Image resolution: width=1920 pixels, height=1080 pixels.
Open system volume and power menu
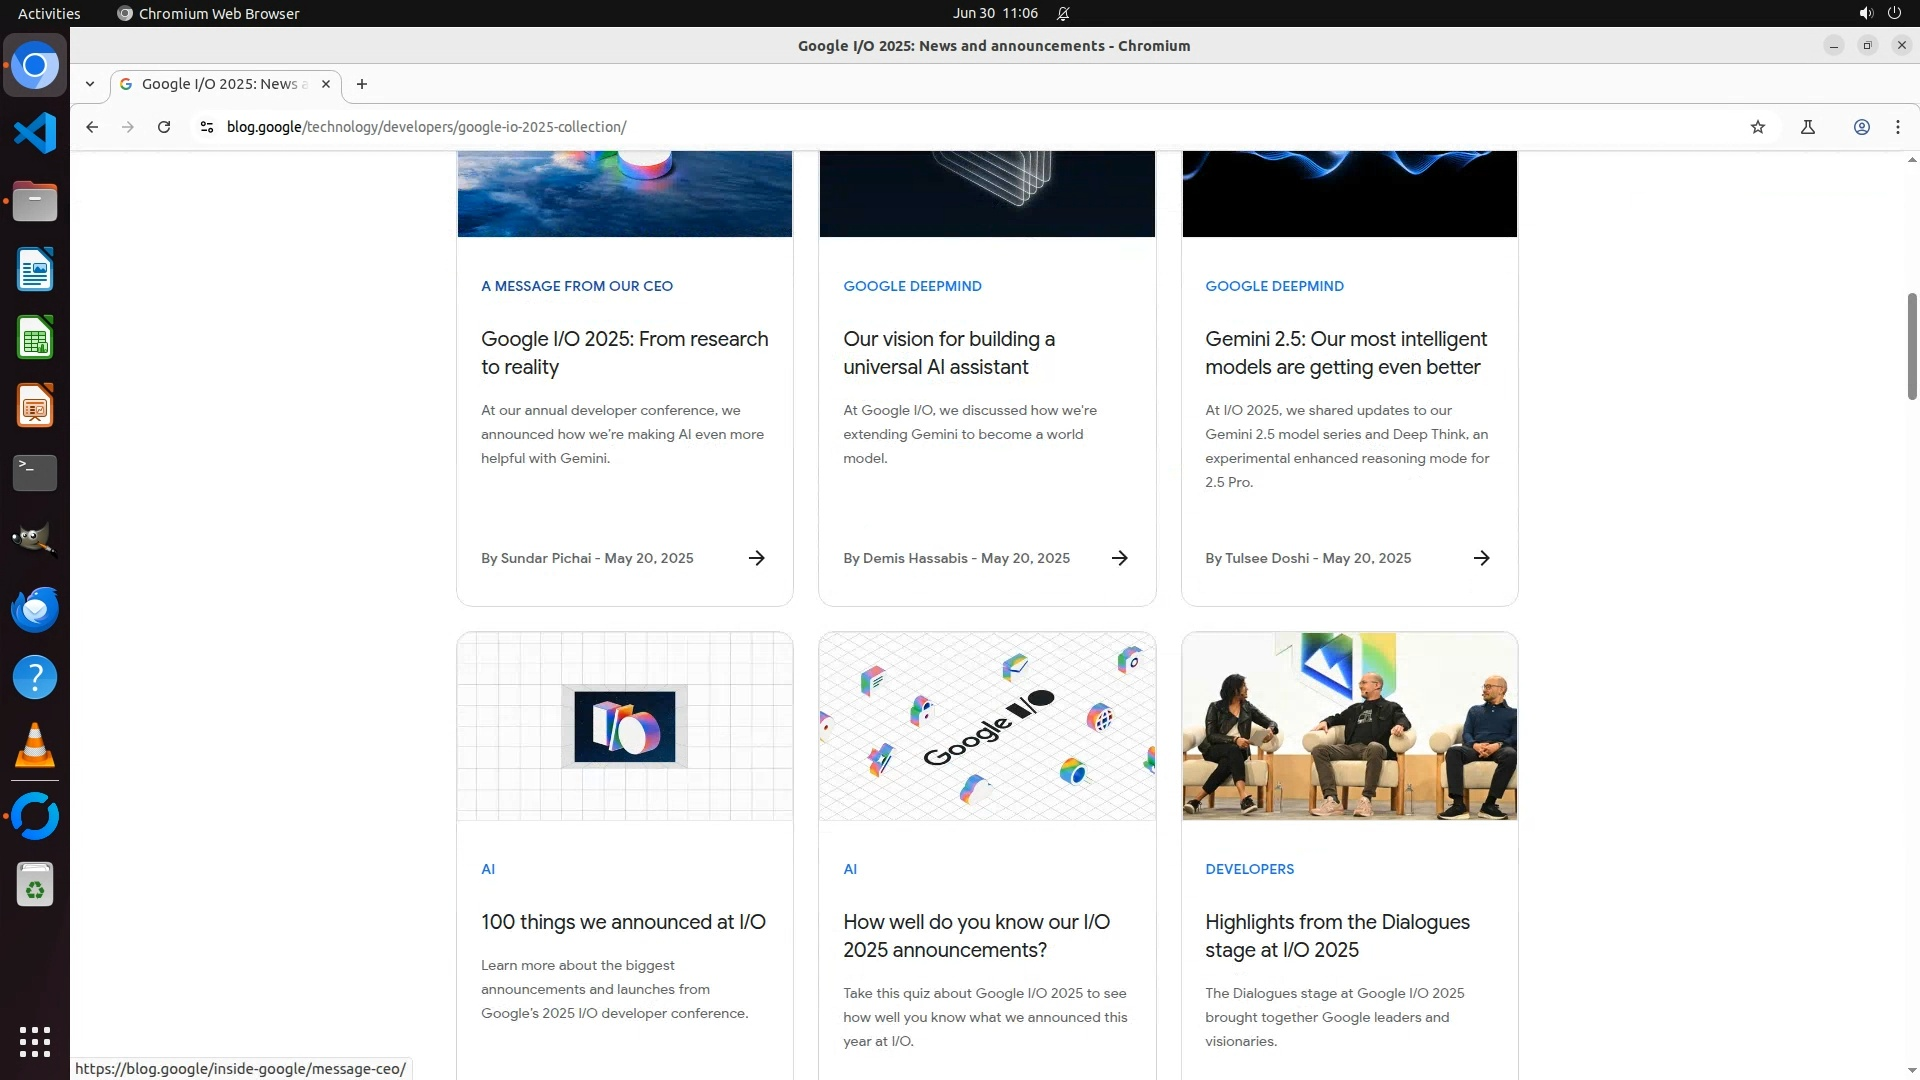1879,13
